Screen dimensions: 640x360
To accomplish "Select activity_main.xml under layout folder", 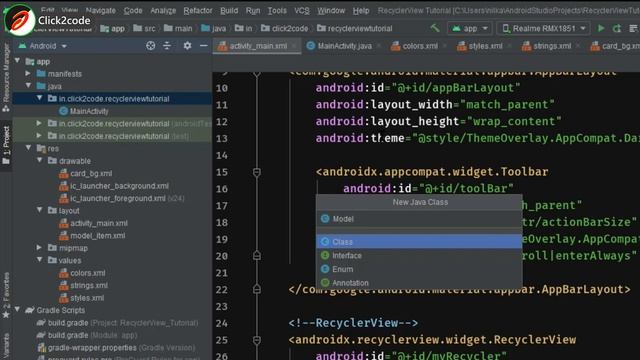I will (93, 223).
